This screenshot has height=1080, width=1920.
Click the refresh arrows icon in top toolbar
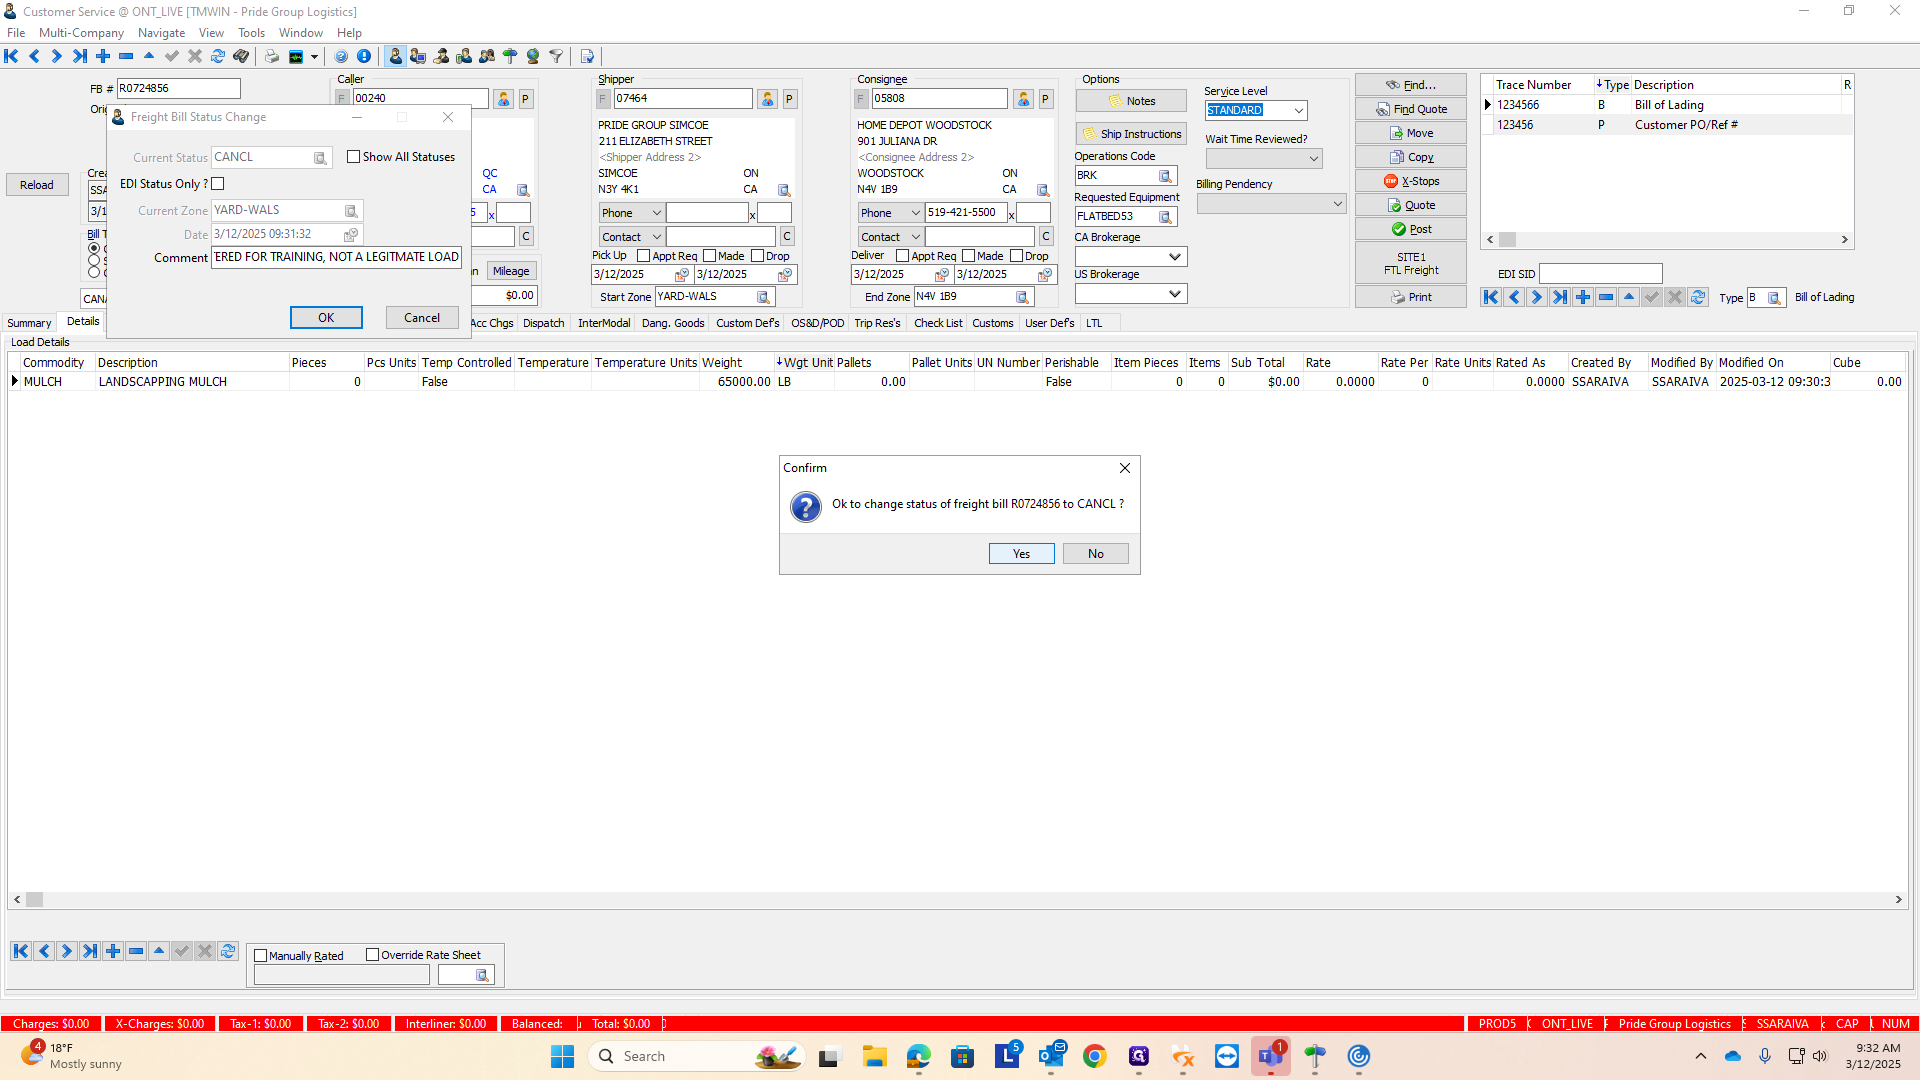(x=218, y=57)
